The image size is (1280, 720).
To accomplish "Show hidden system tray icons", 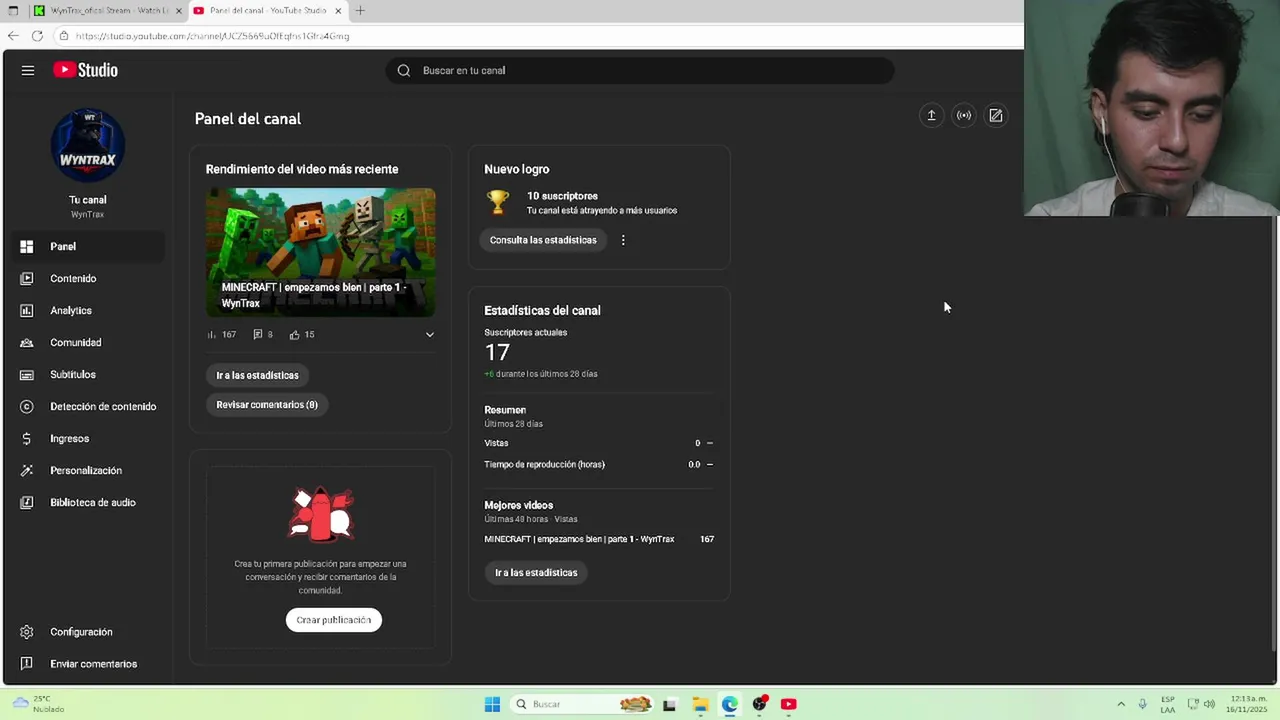I will point(1121,704).
